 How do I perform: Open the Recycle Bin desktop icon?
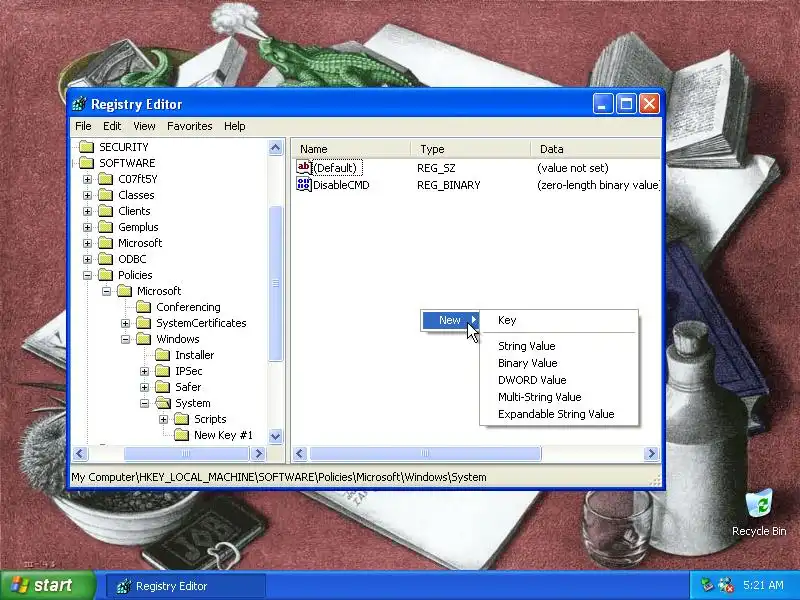(759, 504)
